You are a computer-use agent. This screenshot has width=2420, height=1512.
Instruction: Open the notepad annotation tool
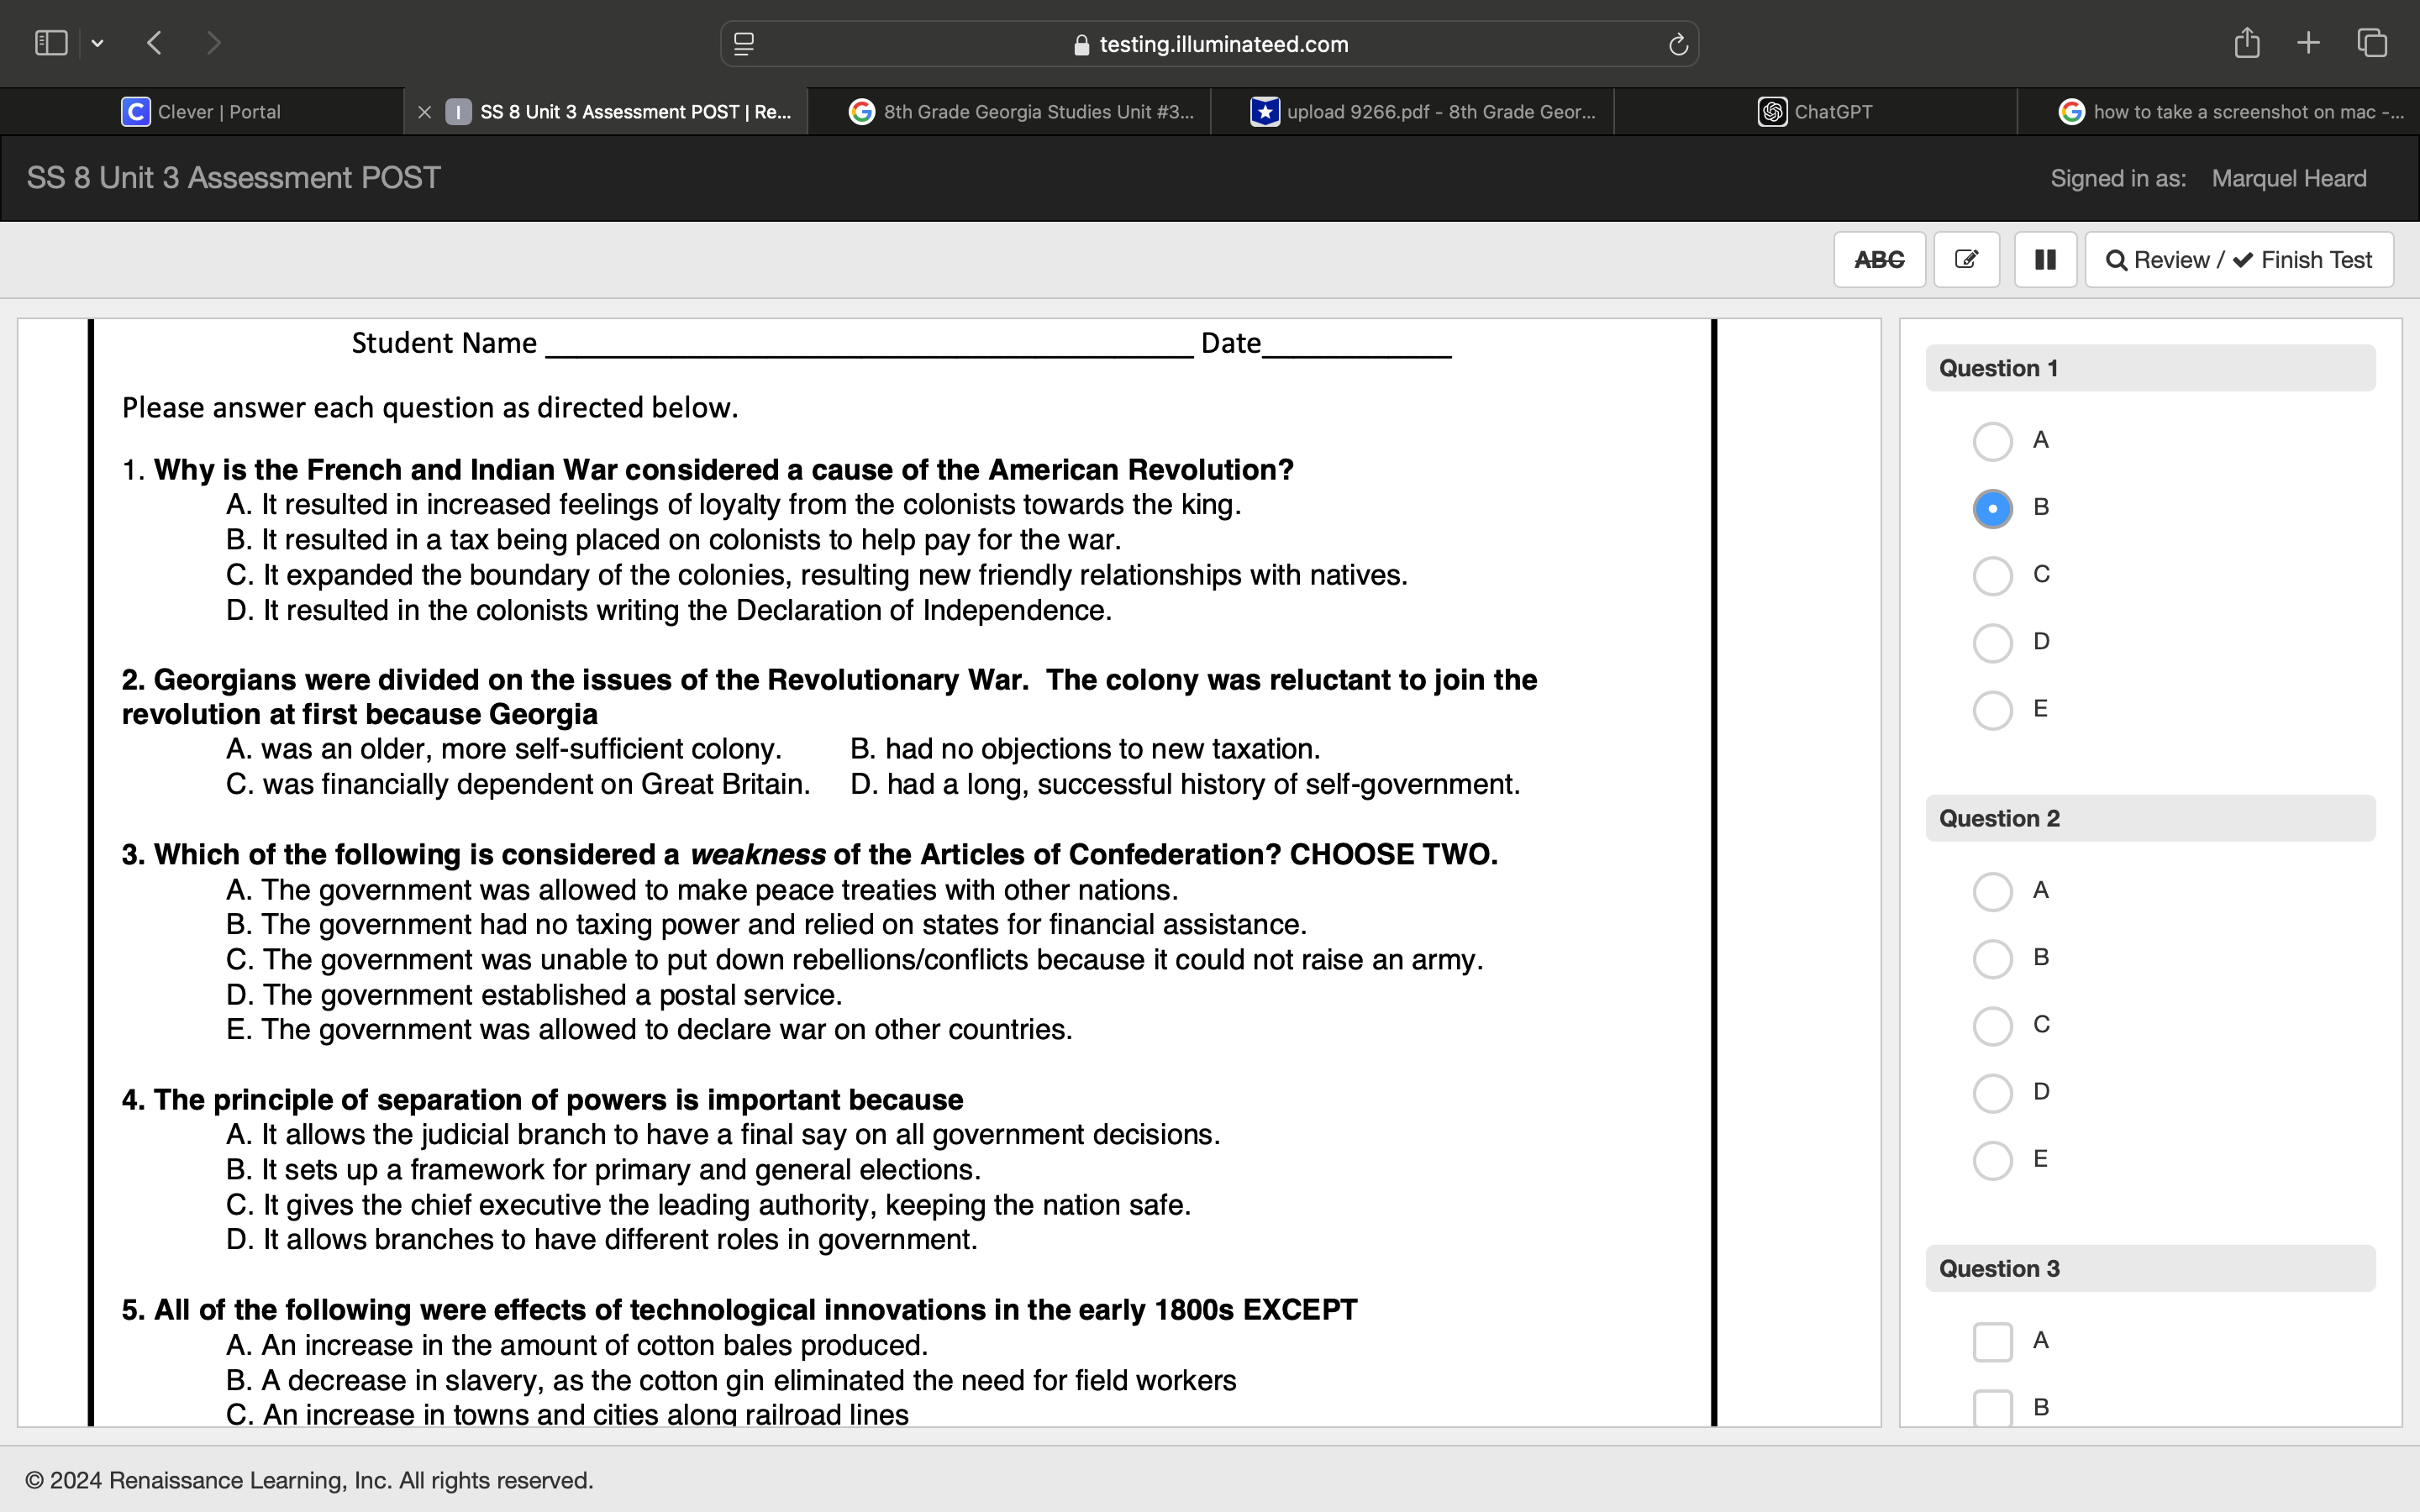click(x=1966, y=259)
